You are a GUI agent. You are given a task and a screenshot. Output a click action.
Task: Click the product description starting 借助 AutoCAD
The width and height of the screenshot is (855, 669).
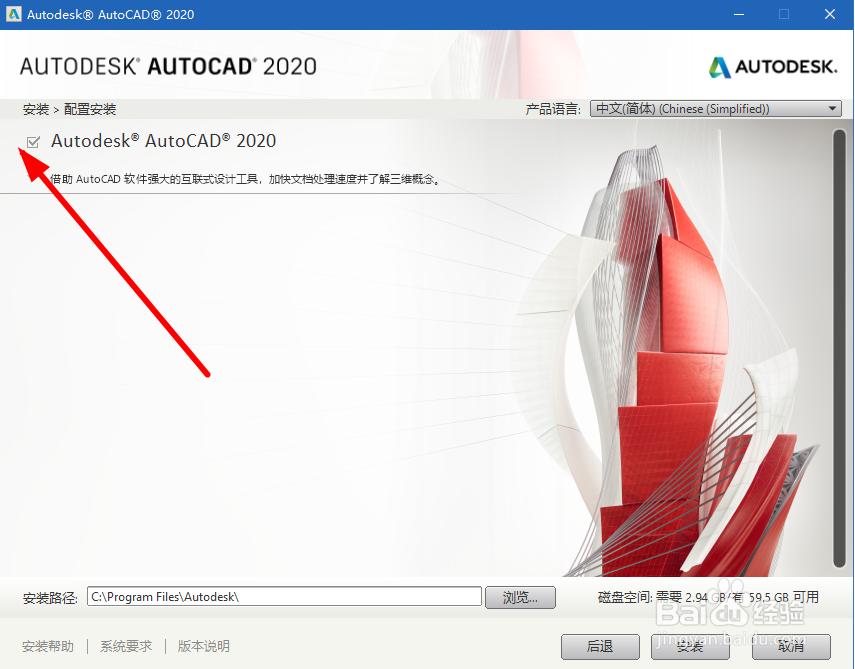[245, 179]
